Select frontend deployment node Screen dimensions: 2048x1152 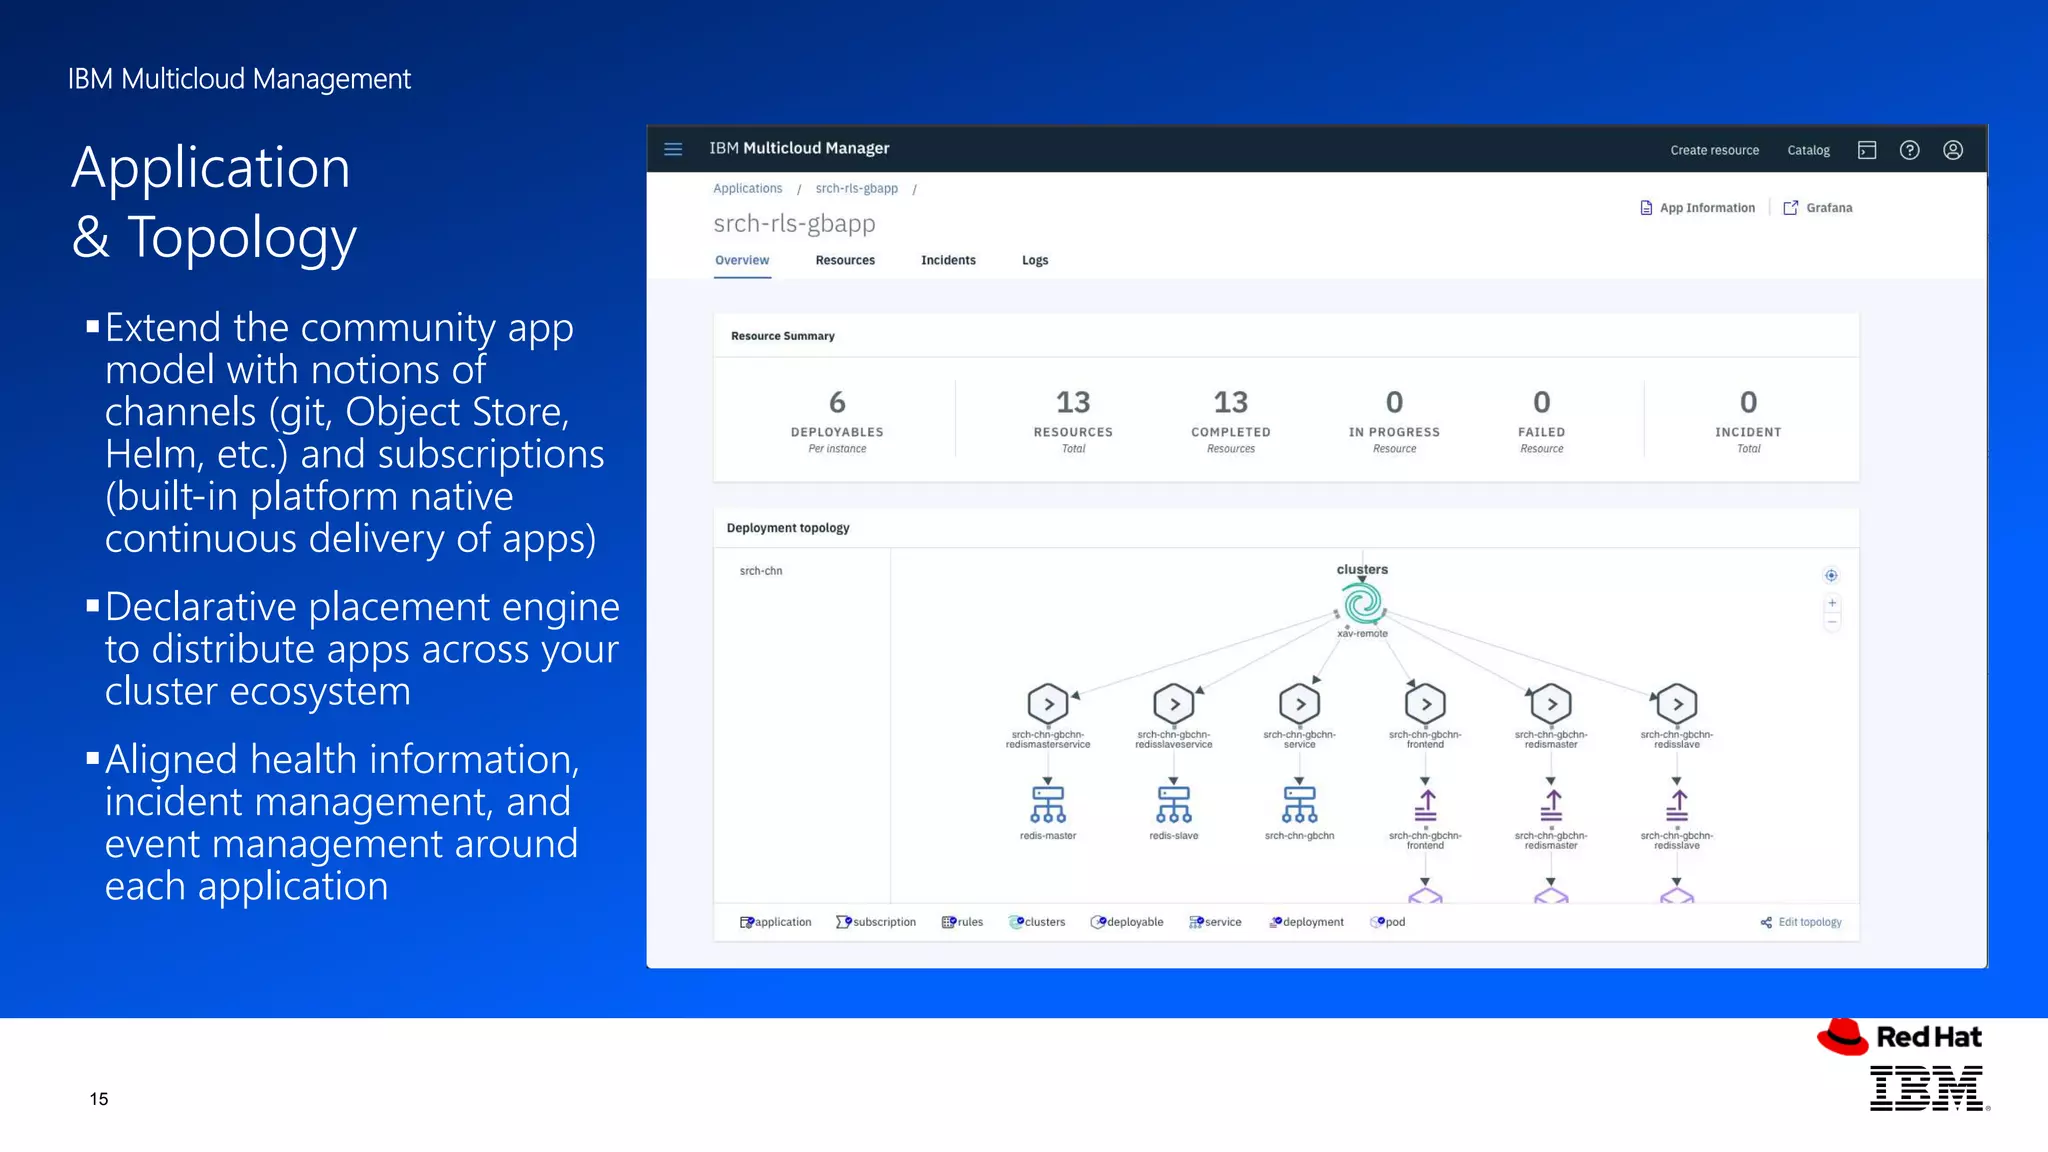(1426, 805)
